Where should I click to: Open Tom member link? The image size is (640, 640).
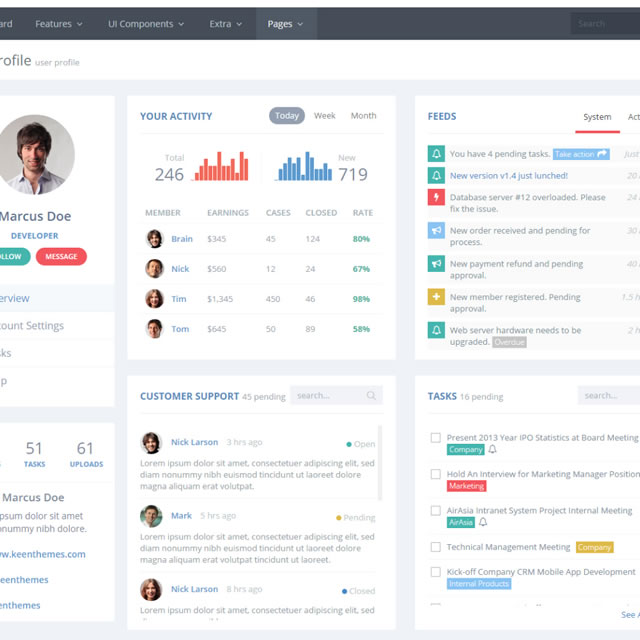pos(180,329)
